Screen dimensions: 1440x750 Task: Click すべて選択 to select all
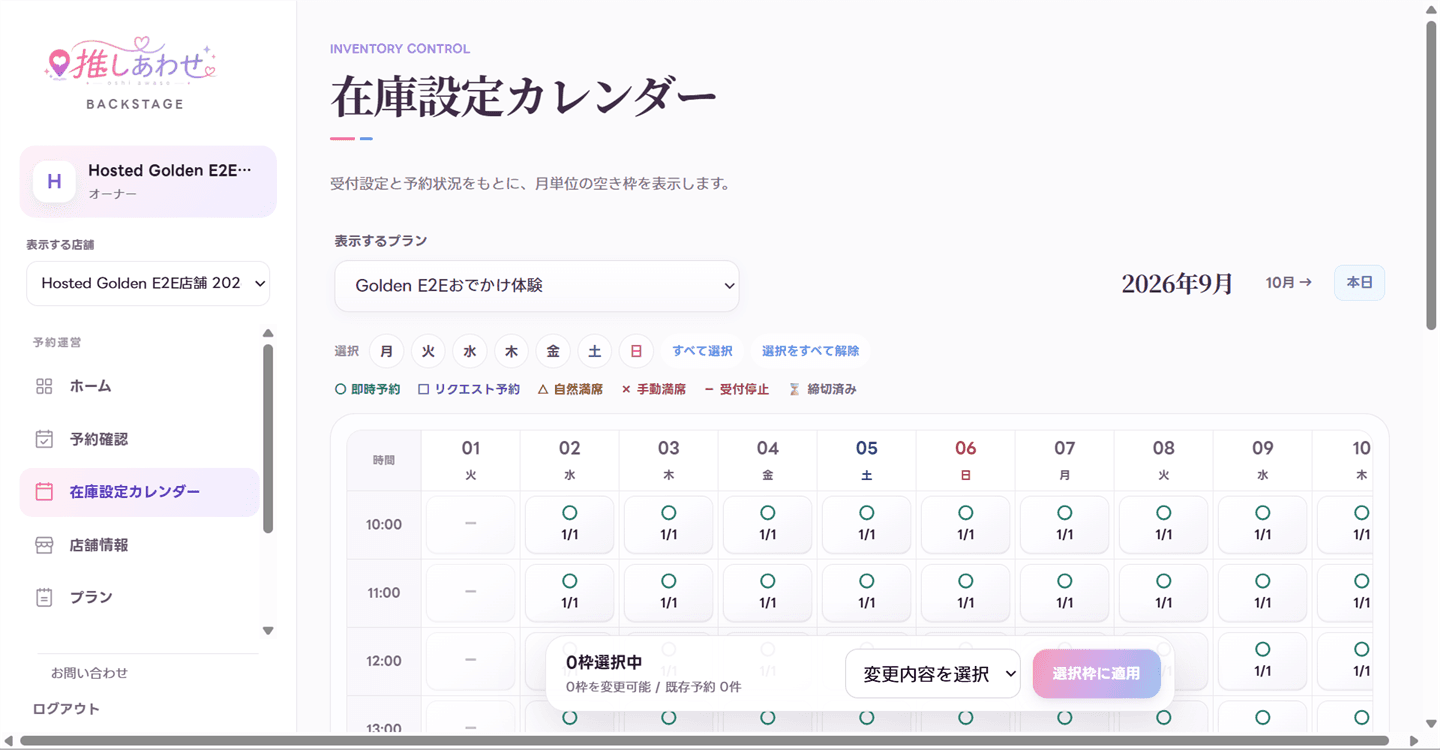702,351
